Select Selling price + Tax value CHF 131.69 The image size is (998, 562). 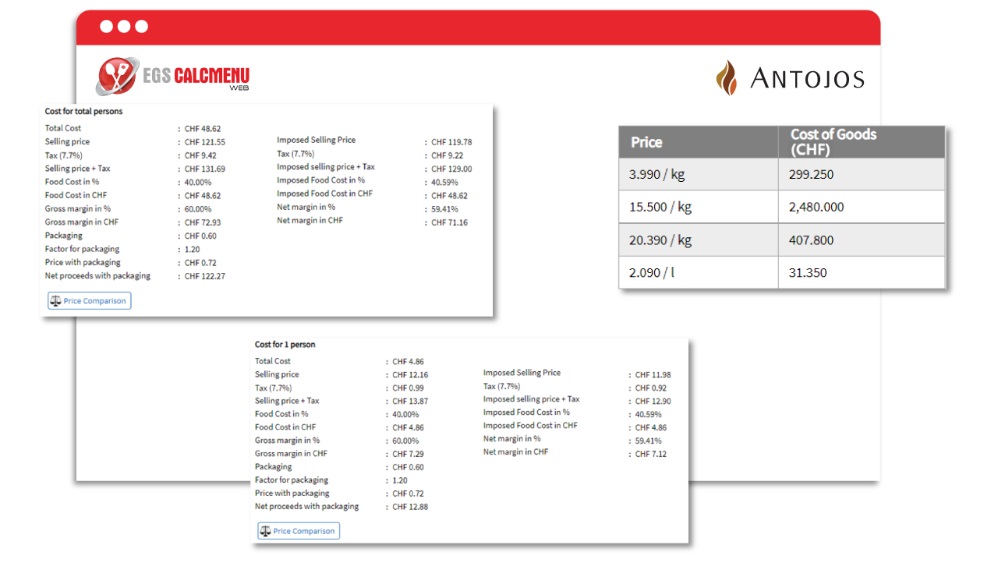[x=204, y=169]
